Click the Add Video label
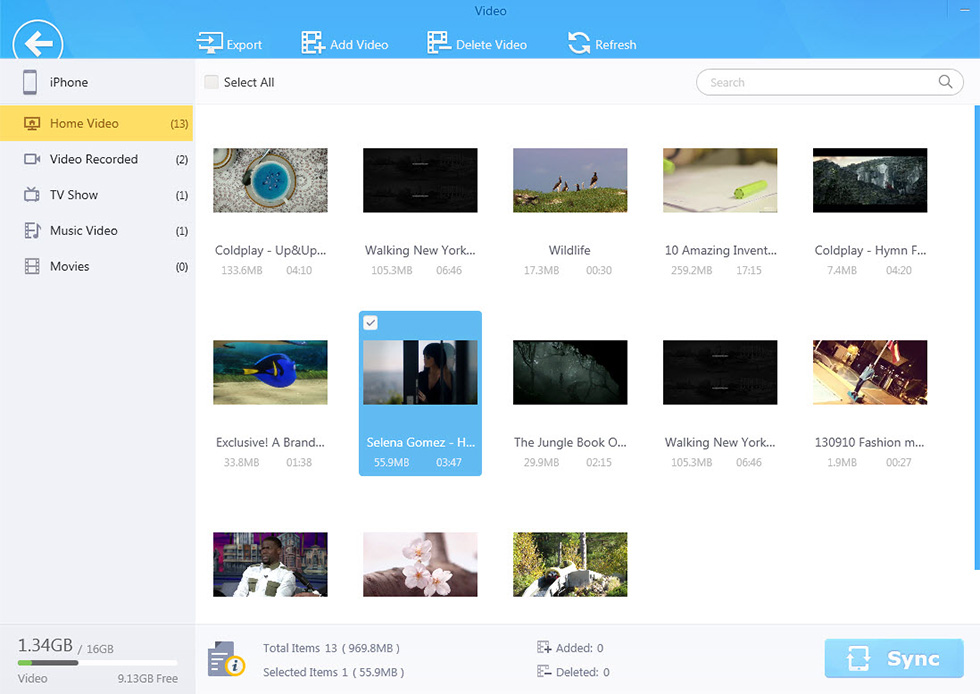Screen dimensions: 980x694 359,44
